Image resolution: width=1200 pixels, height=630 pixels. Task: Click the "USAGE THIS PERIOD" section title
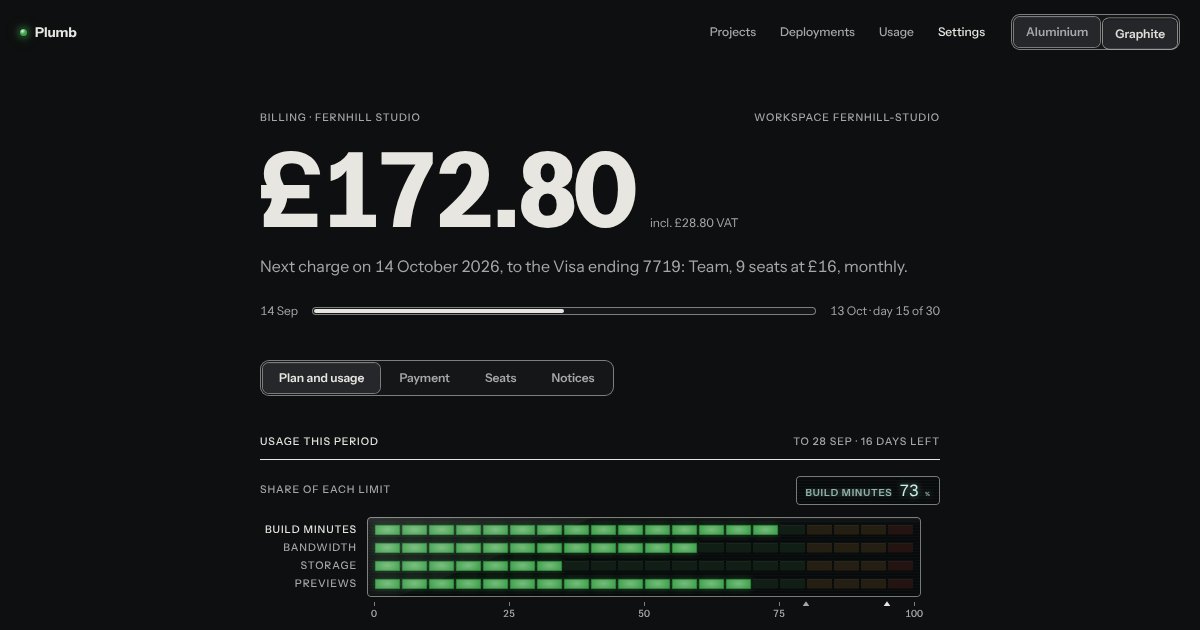pos(319,441)
